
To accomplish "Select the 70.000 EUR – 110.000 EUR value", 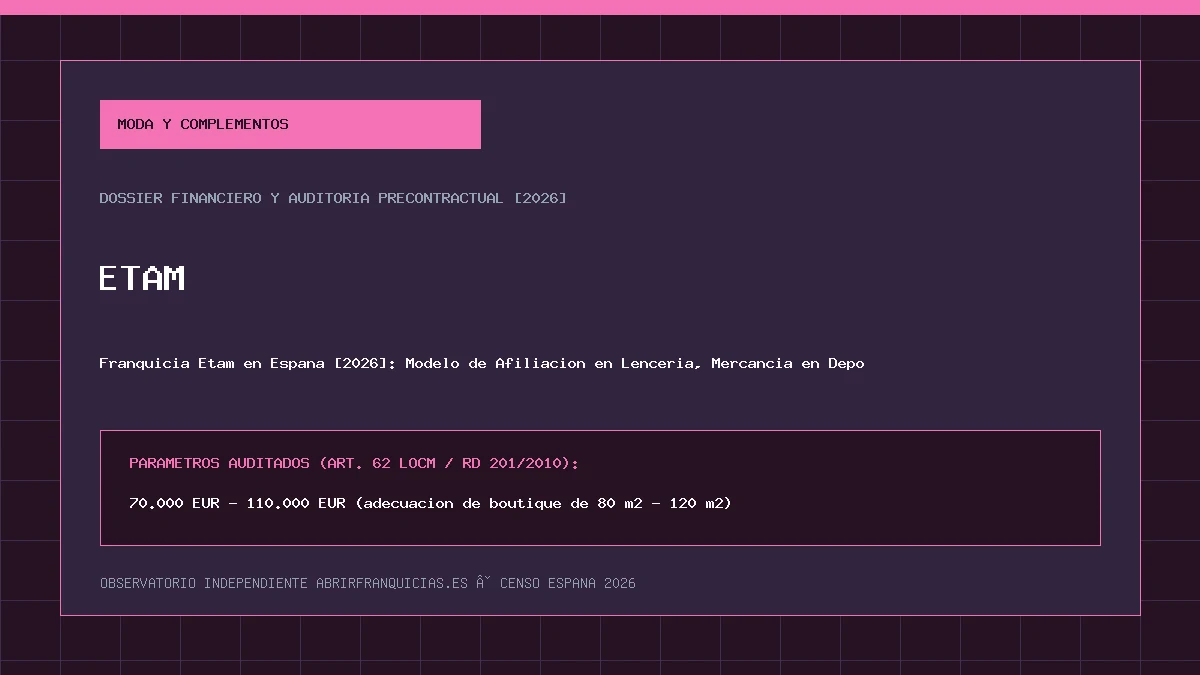I will 430,503.
